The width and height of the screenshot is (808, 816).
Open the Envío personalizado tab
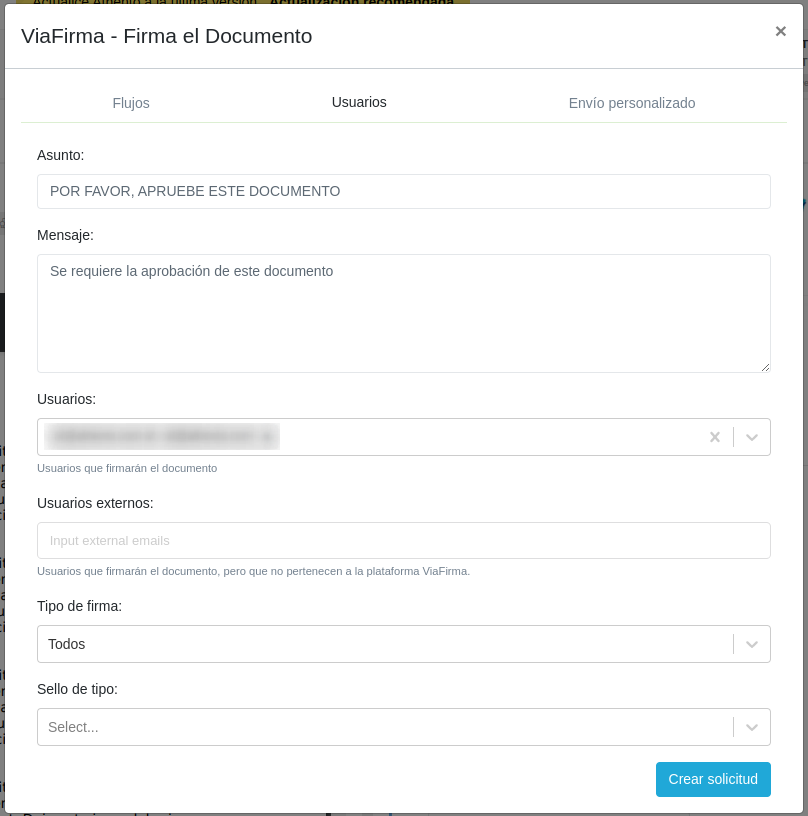631,103
